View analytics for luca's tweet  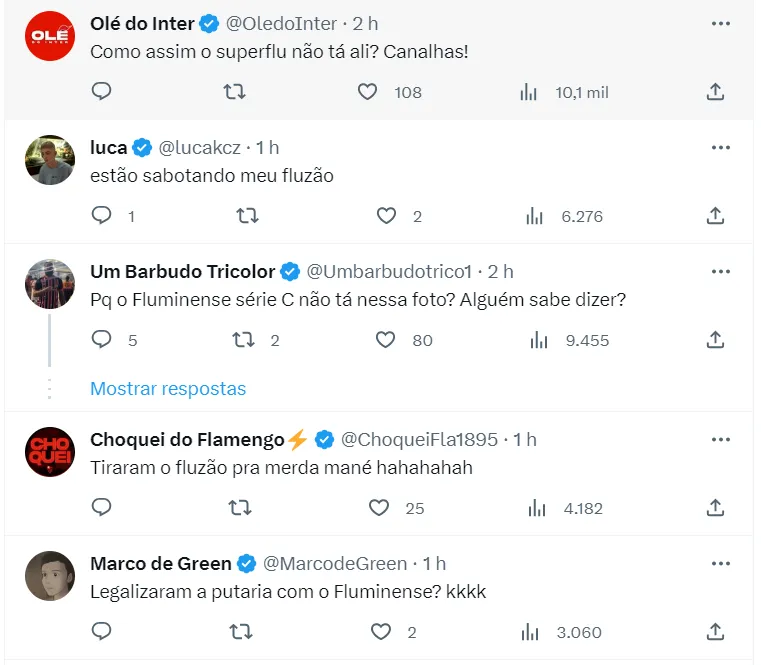535,216
